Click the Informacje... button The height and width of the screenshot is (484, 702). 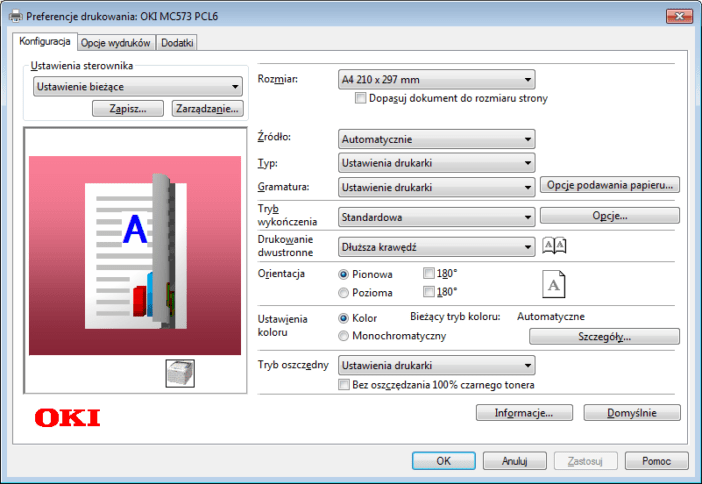pos(524,413)
